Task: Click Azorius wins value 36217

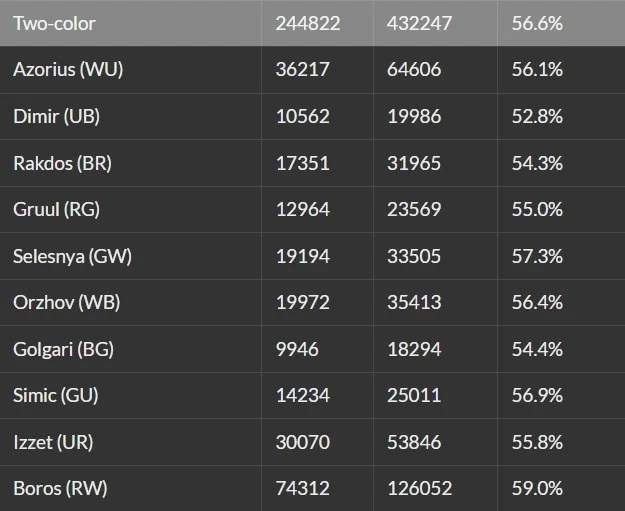Action: tap(303, 69)
